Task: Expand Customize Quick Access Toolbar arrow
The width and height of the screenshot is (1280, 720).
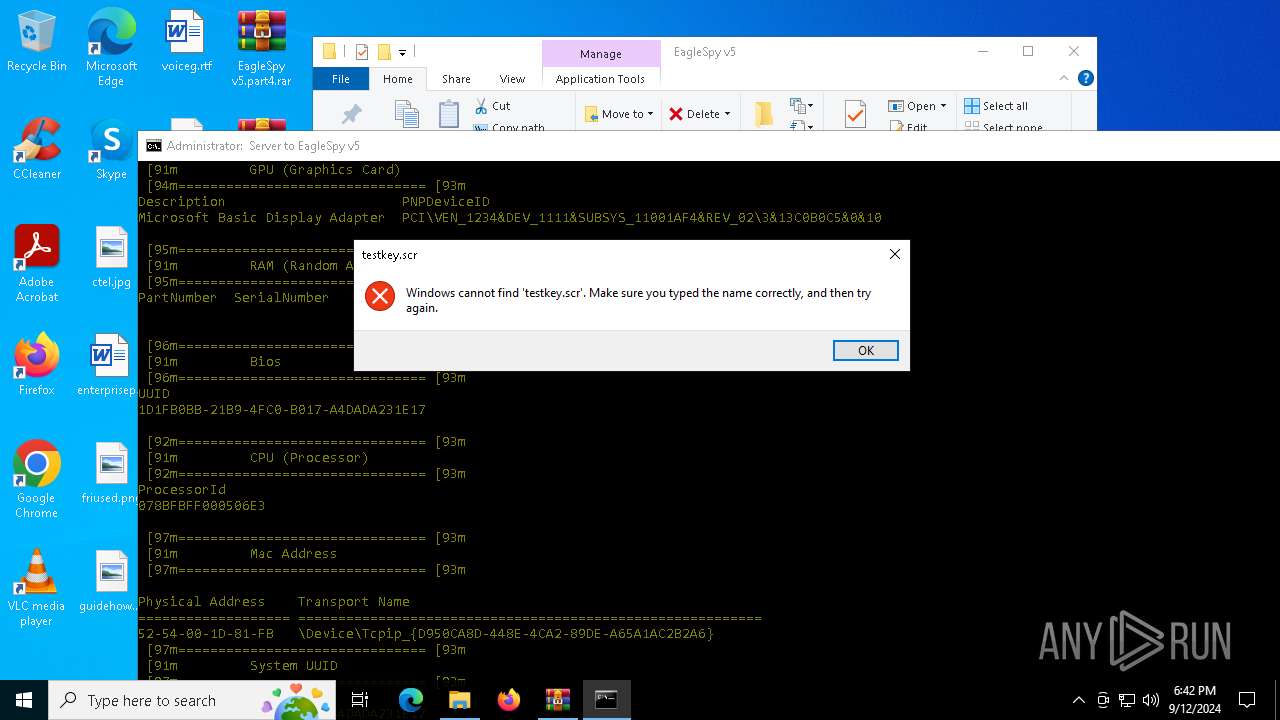Action: point(402,52)
